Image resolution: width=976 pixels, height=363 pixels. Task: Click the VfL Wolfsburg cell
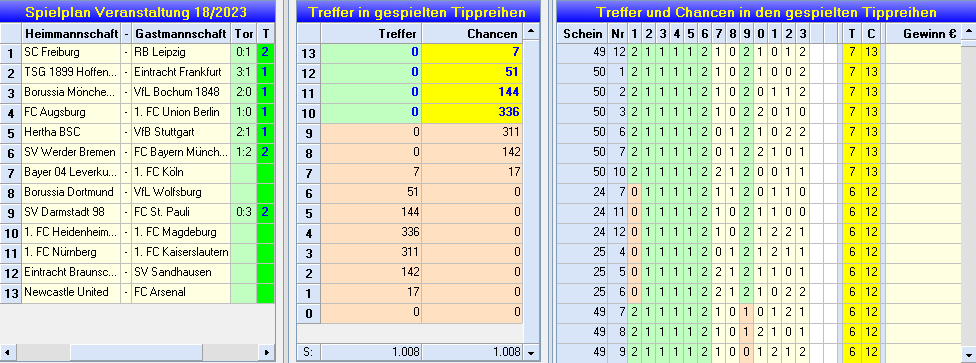[x=181, y=192]
